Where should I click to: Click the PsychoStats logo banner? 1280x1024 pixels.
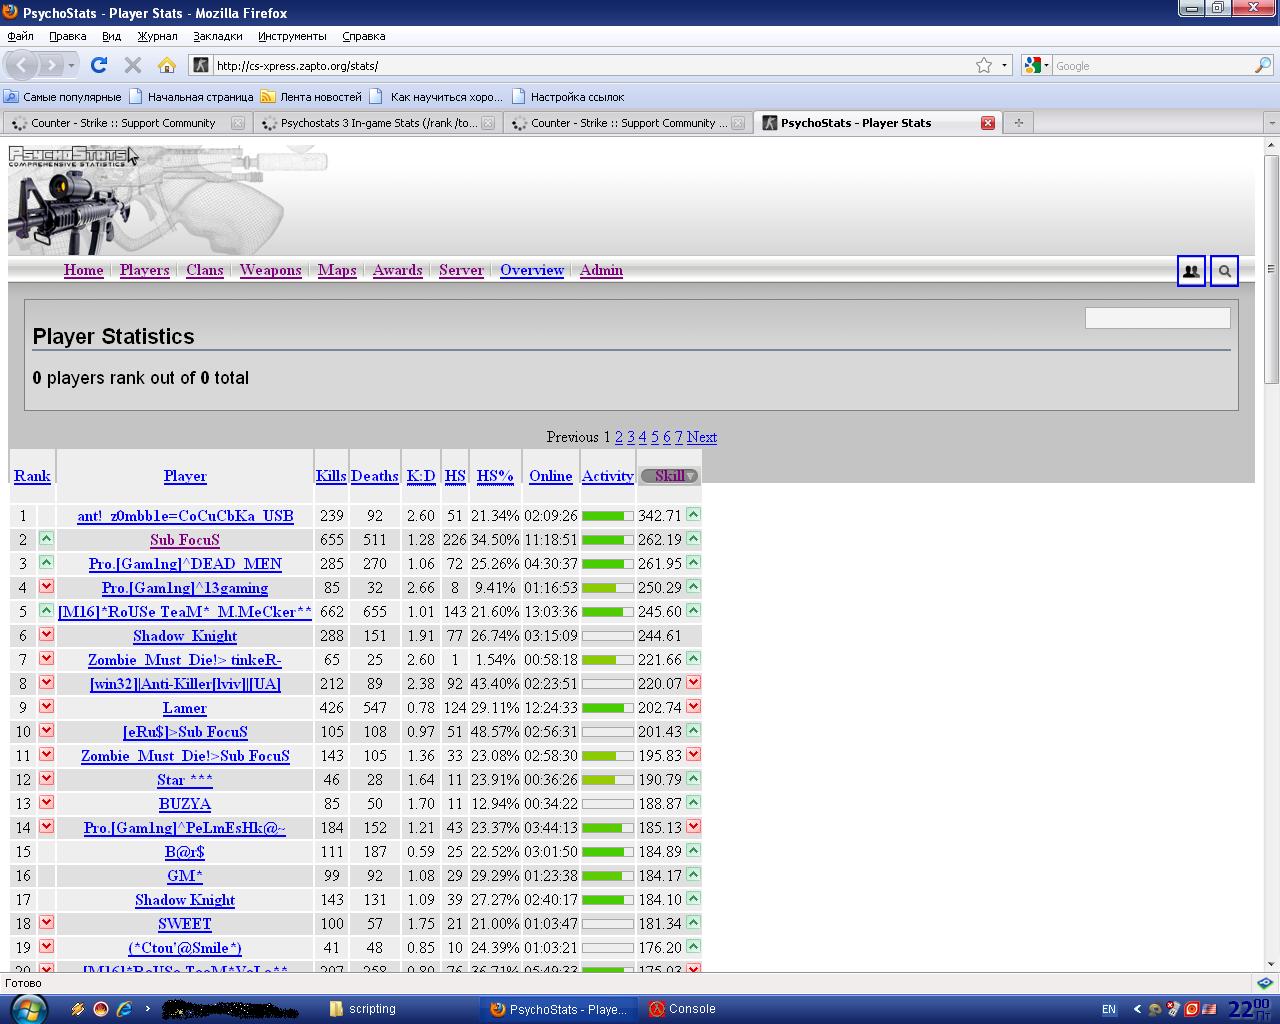coord(168,200)
